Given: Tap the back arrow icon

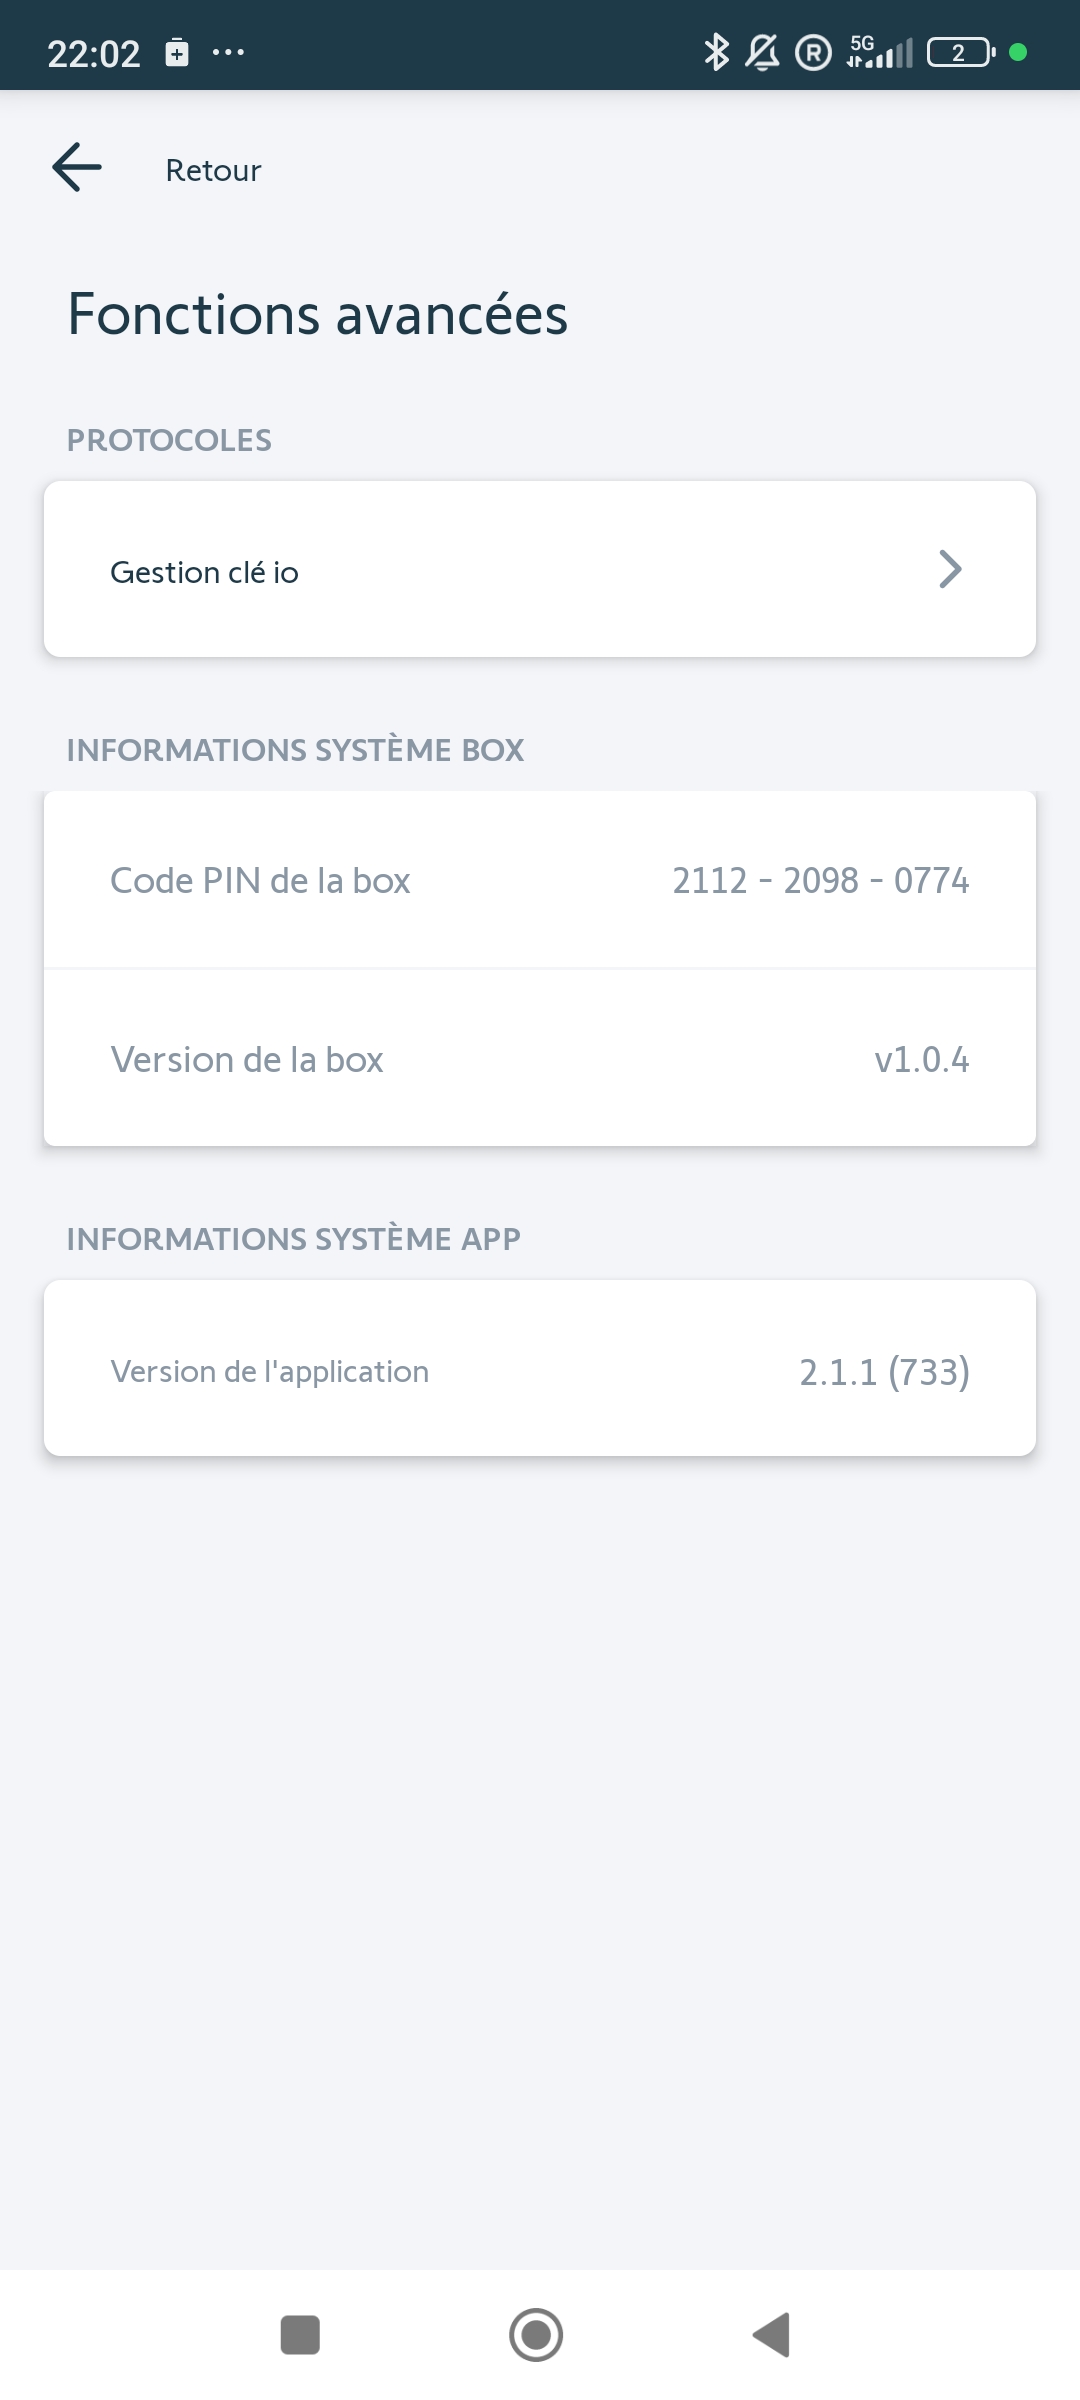Looking at the screenshot, I should 77,168.
